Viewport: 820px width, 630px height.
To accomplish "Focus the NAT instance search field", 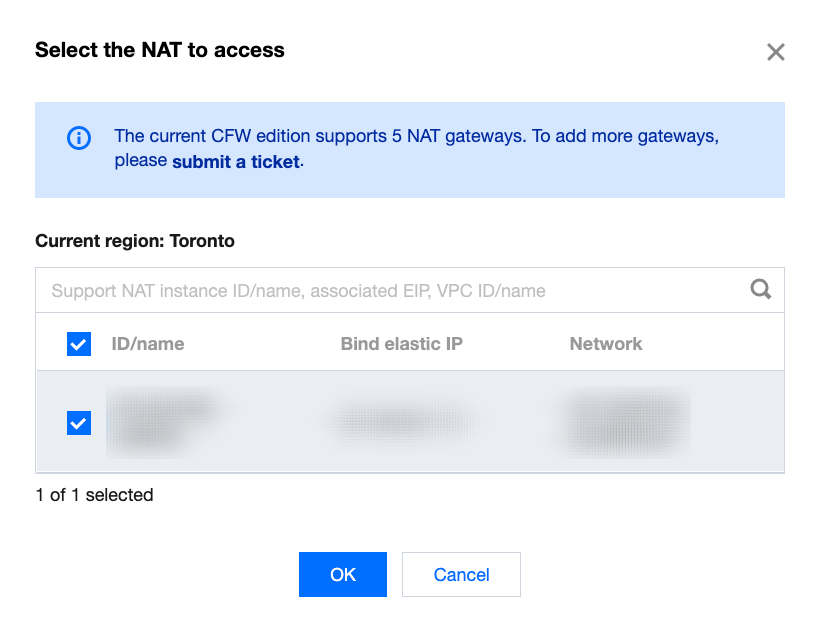I will pos(390,291).
